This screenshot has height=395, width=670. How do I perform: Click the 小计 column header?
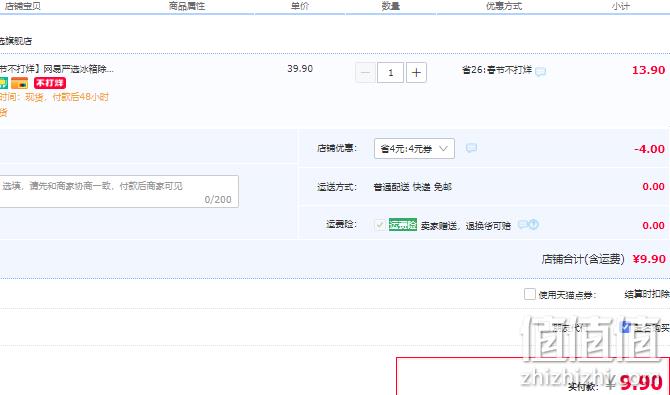[x=620, y=6]
